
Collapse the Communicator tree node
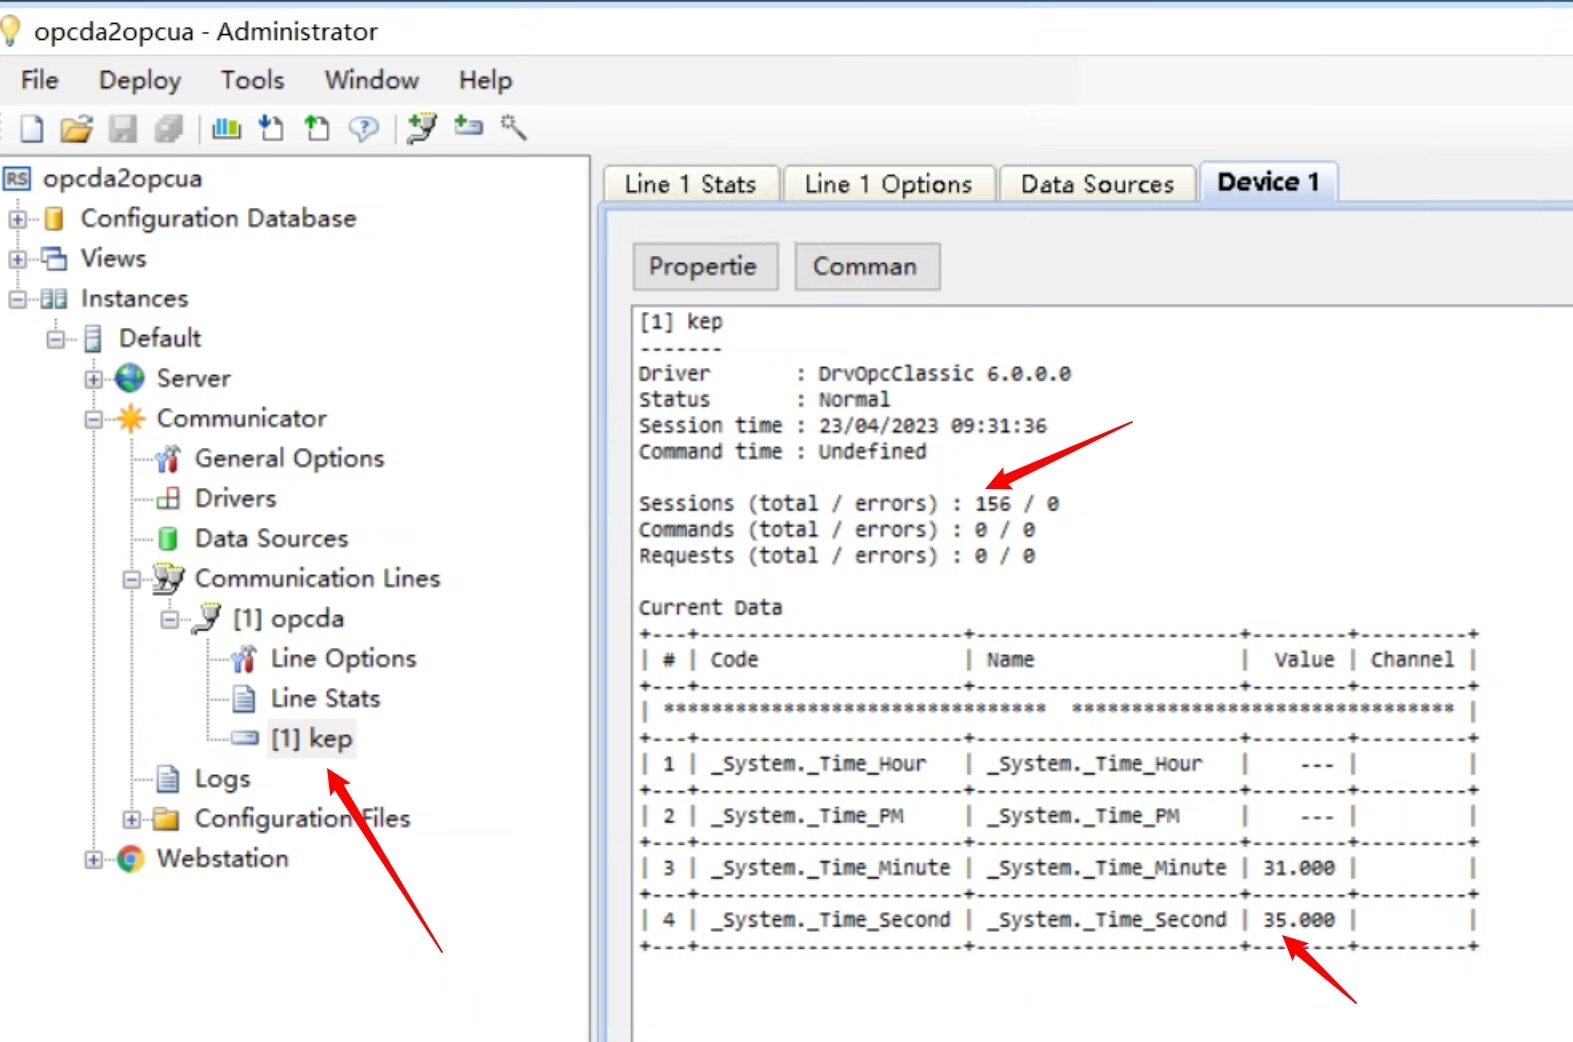tap(94, 419)
